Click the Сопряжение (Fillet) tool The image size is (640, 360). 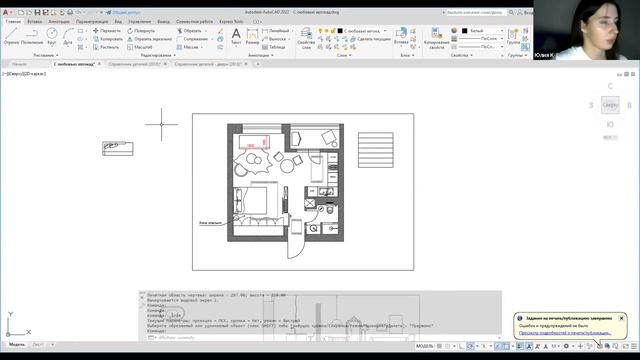click(192, 39)
